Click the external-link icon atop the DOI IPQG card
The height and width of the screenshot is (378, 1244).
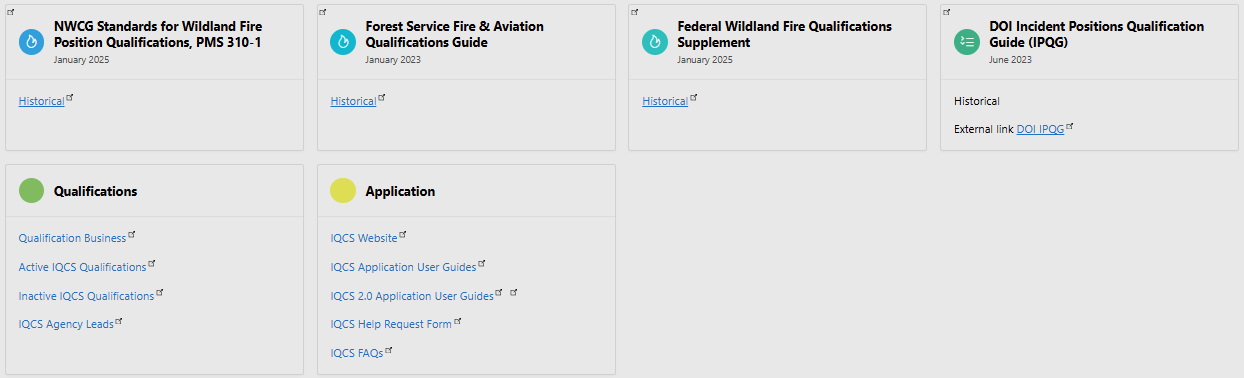point(946,12)
